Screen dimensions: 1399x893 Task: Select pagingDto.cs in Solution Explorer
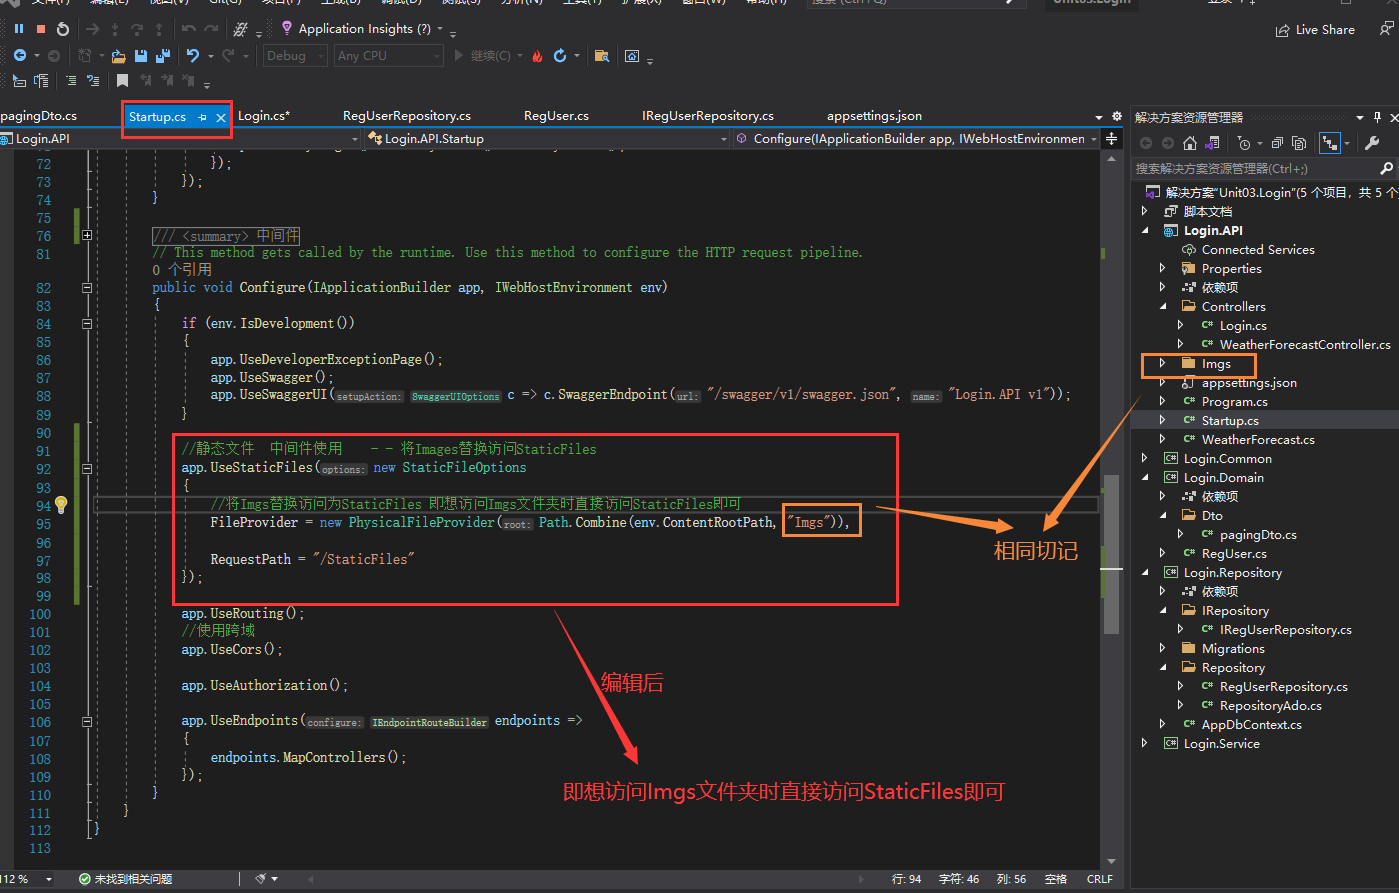[1258, 535]
